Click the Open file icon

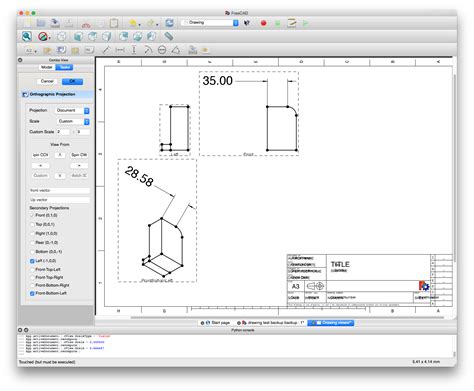tap(41, 23)
